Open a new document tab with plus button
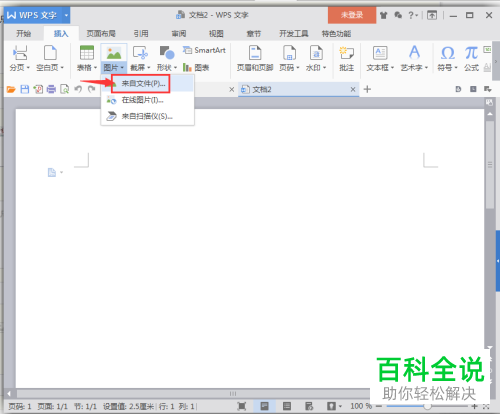The height and width of the screenshot is (414, 500). point(367,89)
